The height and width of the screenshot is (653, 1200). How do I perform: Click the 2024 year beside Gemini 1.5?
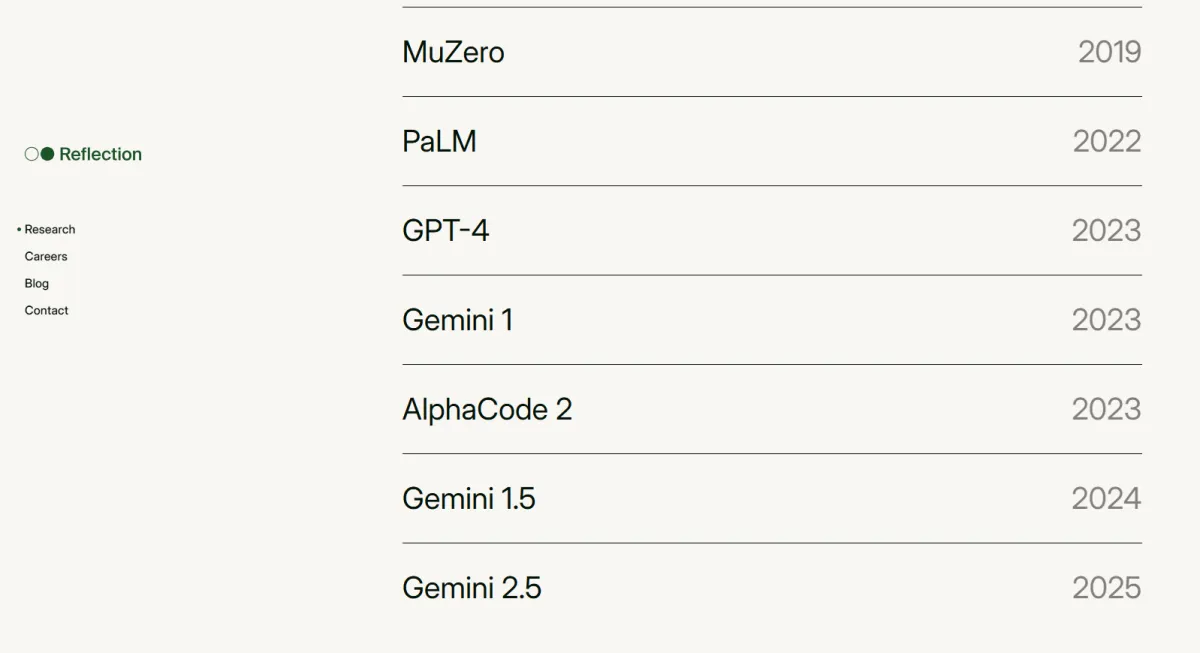[1106, 498]
